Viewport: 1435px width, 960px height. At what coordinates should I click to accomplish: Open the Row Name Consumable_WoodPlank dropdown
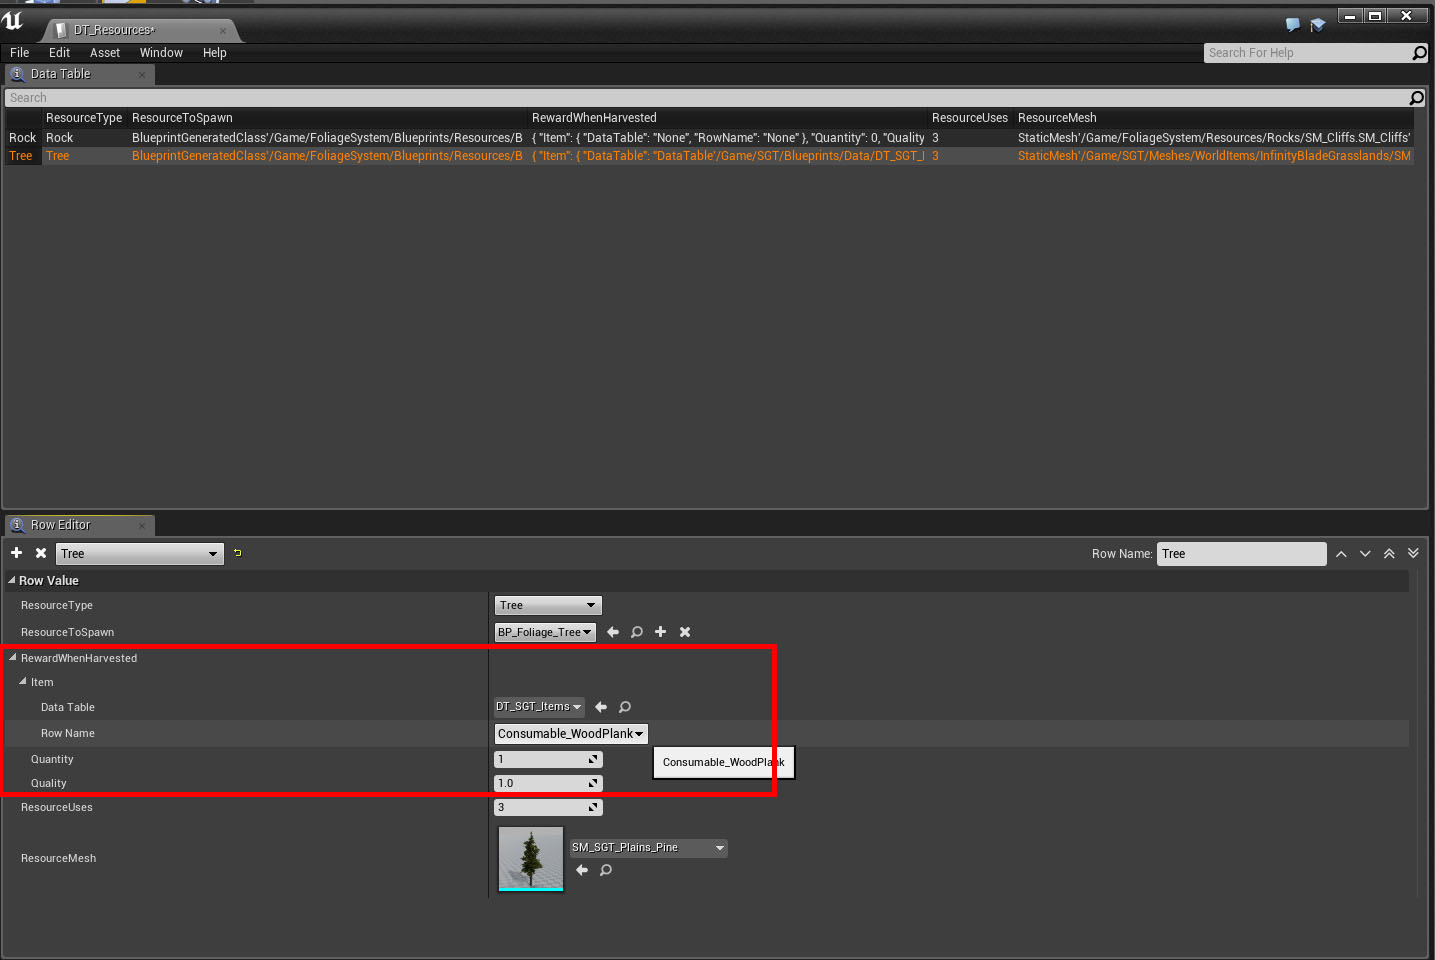[x=571, y=734]
